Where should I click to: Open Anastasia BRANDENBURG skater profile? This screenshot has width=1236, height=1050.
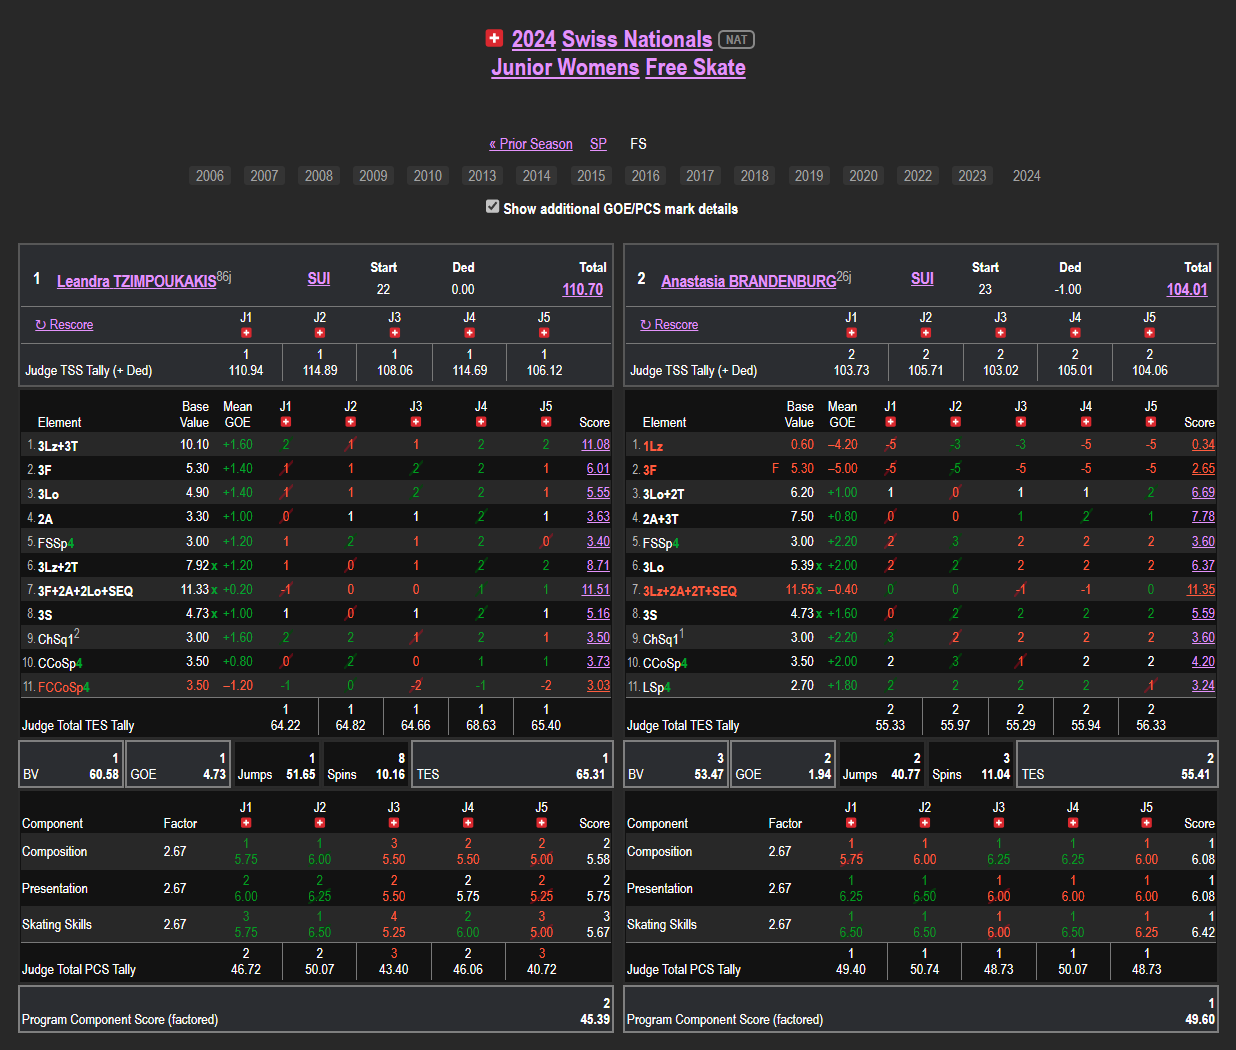coord(748,281)
